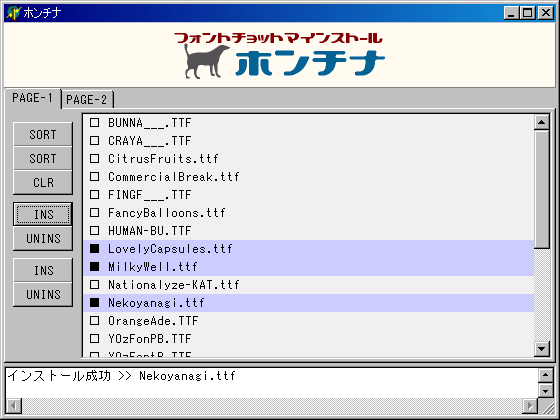Click the list scrollbar up arrow
Screen dimensions: 560x420
(x=541, y=122)
